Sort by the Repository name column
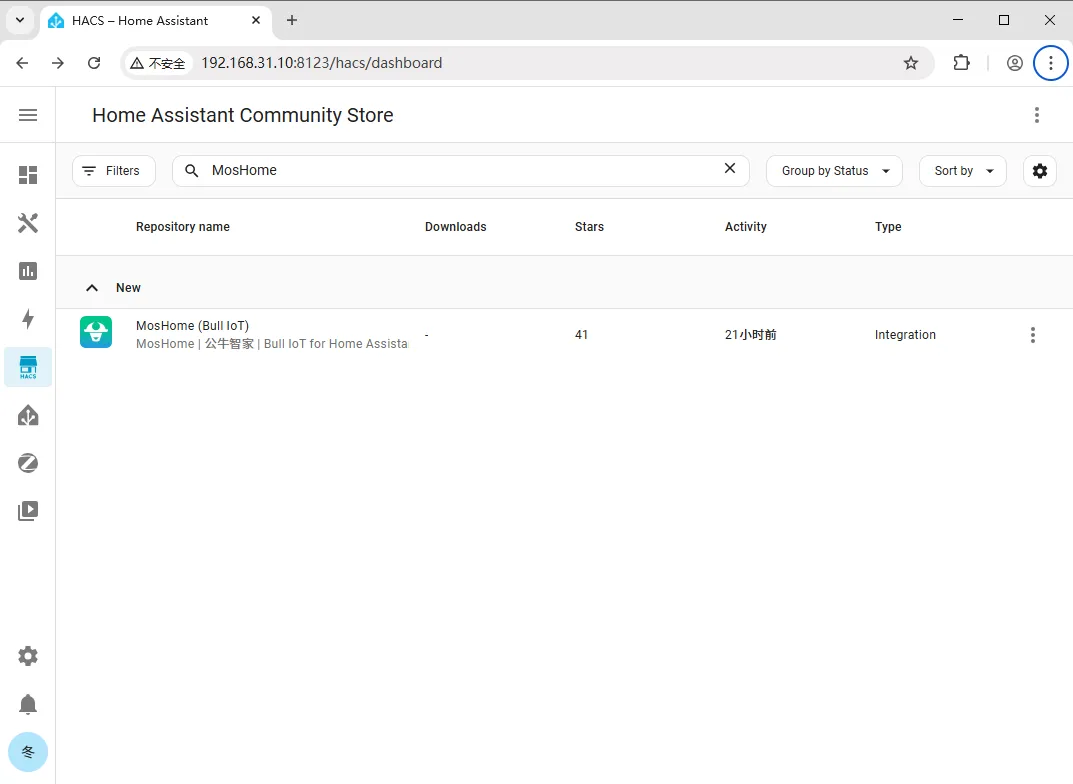 click(x=183, y=226)
